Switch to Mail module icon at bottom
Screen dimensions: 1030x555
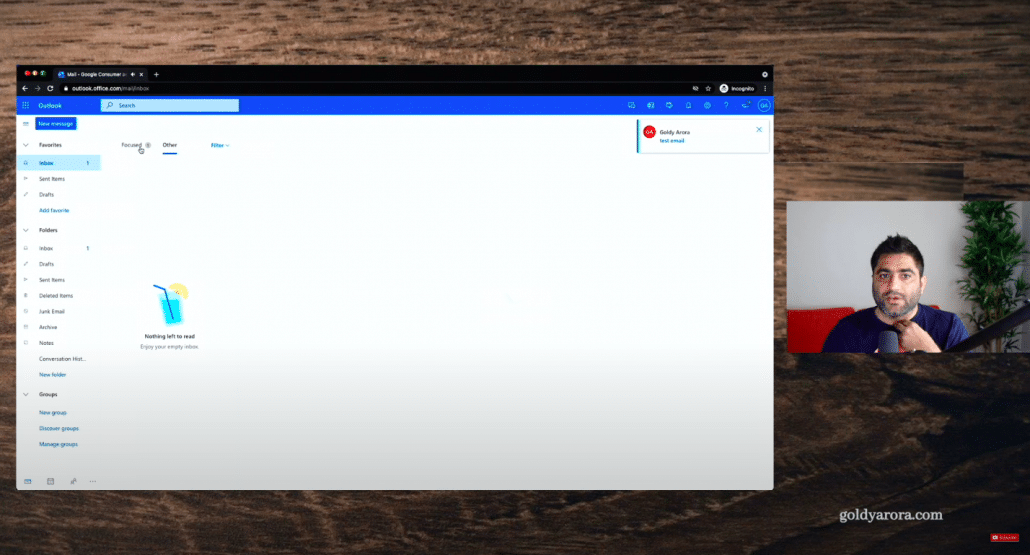28,481
